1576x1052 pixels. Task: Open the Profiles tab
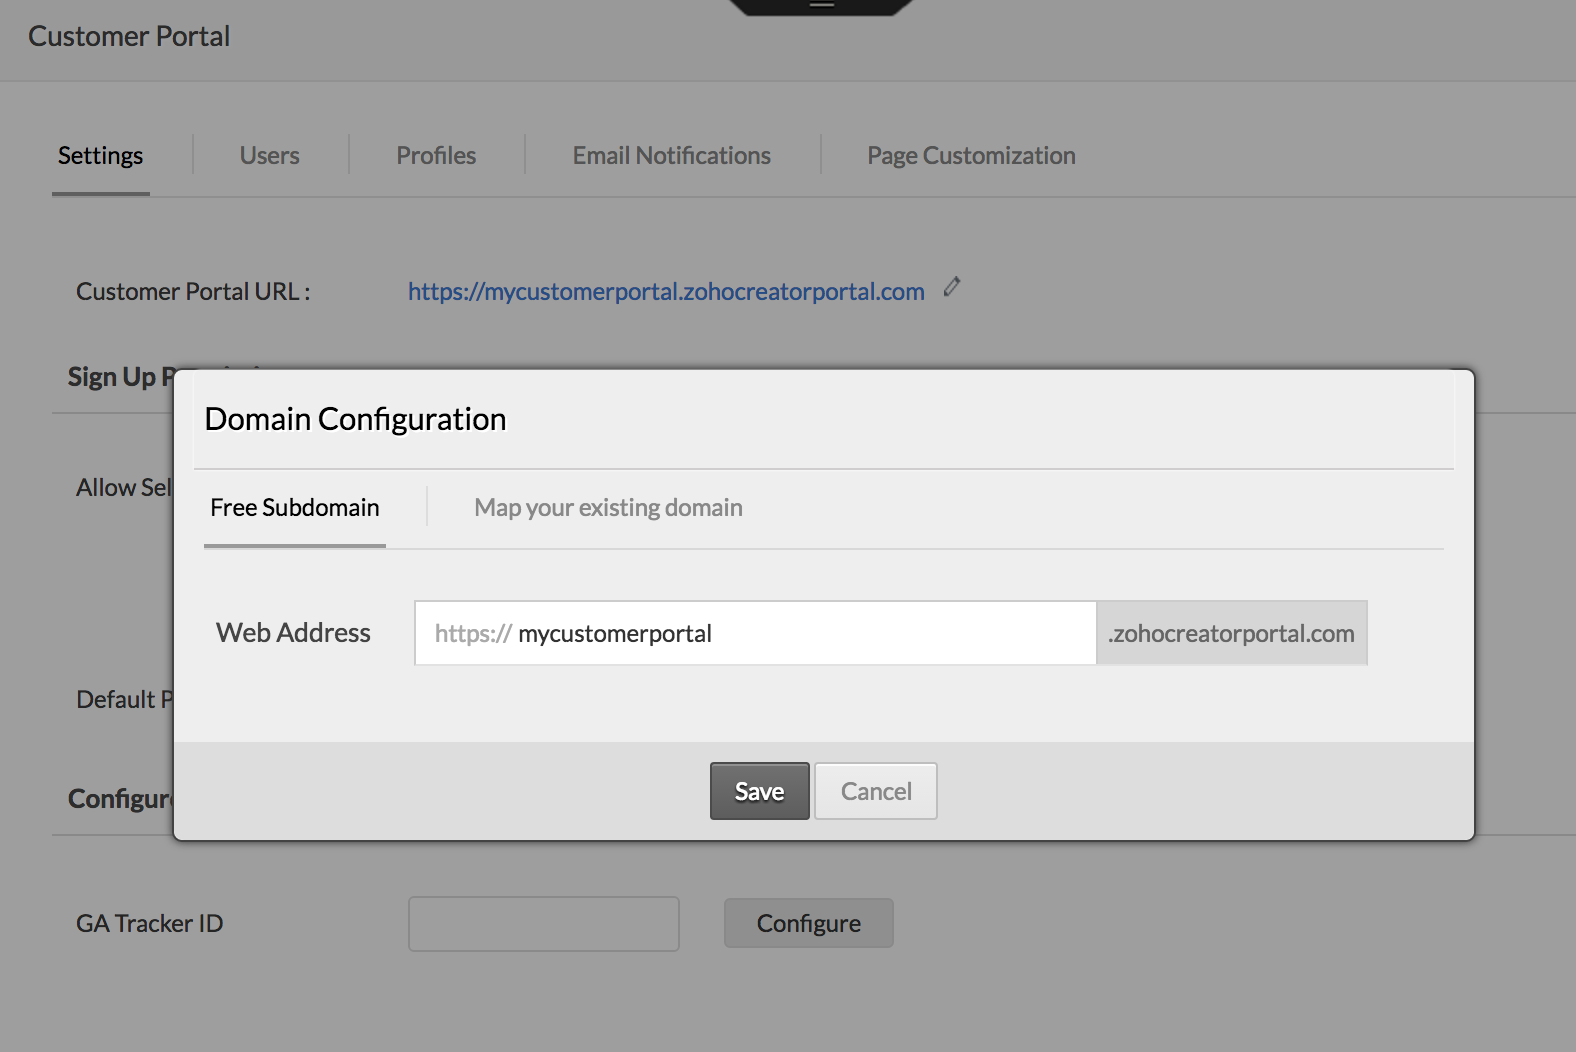tap(436, 156)
